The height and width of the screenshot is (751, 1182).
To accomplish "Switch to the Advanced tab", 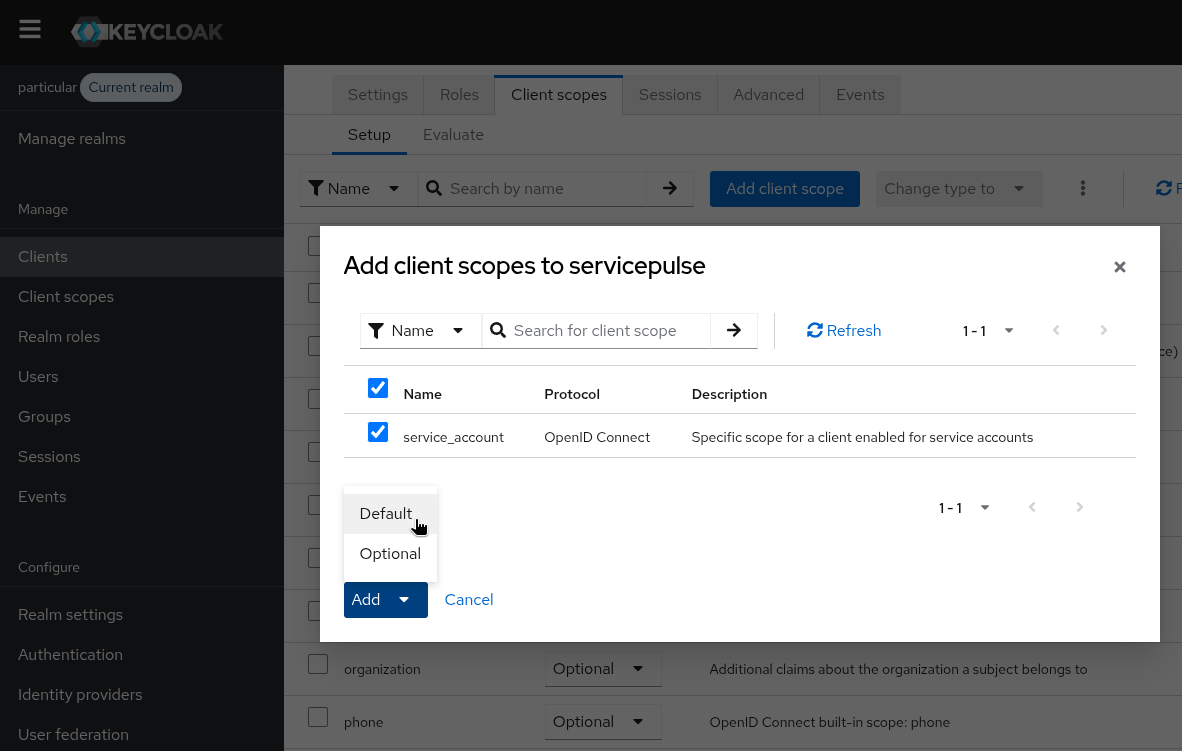I will coord(768,95).
